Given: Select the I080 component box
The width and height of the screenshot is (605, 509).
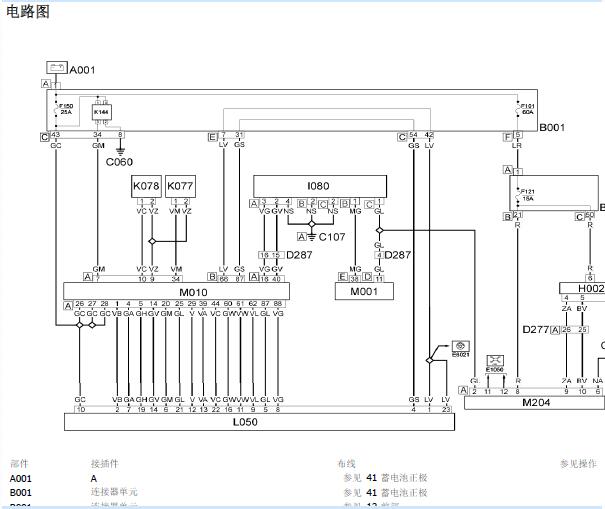Looking at the screenshot, I should tap(320, 186).
